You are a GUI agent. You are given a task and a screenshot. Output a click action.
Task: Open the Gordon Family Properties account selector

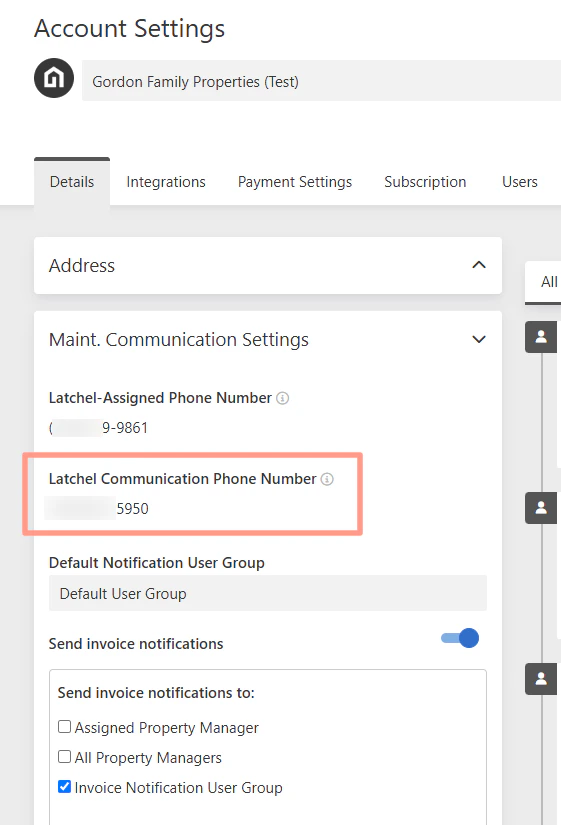[321, 81]
